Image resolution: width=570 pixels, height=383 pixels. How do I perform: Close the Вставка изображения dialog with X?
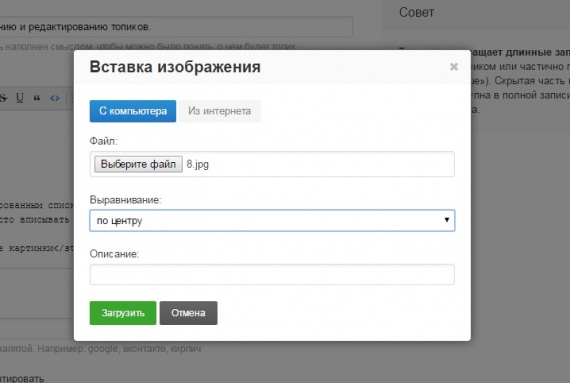[x=454, y=66]
